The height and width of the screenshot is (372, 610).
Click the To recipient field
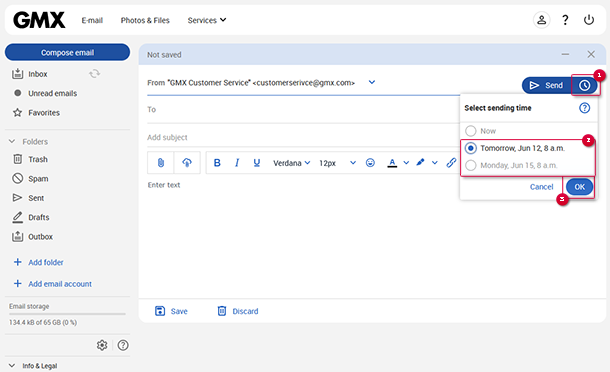[x=303, y=110]
